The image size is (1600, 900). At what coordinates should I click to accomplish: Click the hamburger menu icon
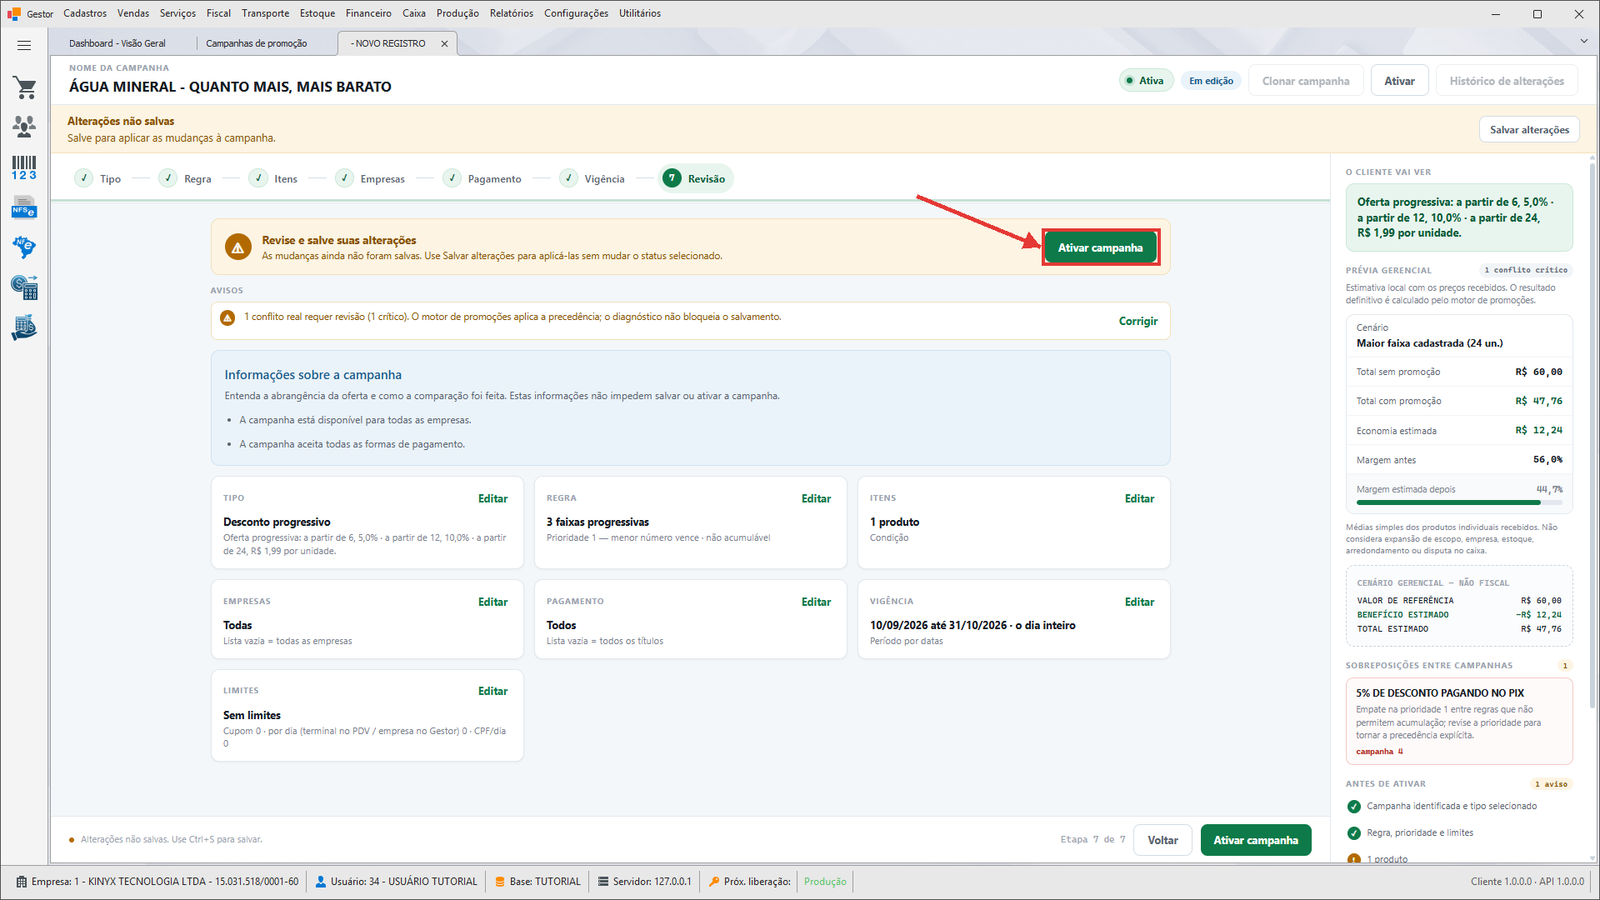coord(24,45)
